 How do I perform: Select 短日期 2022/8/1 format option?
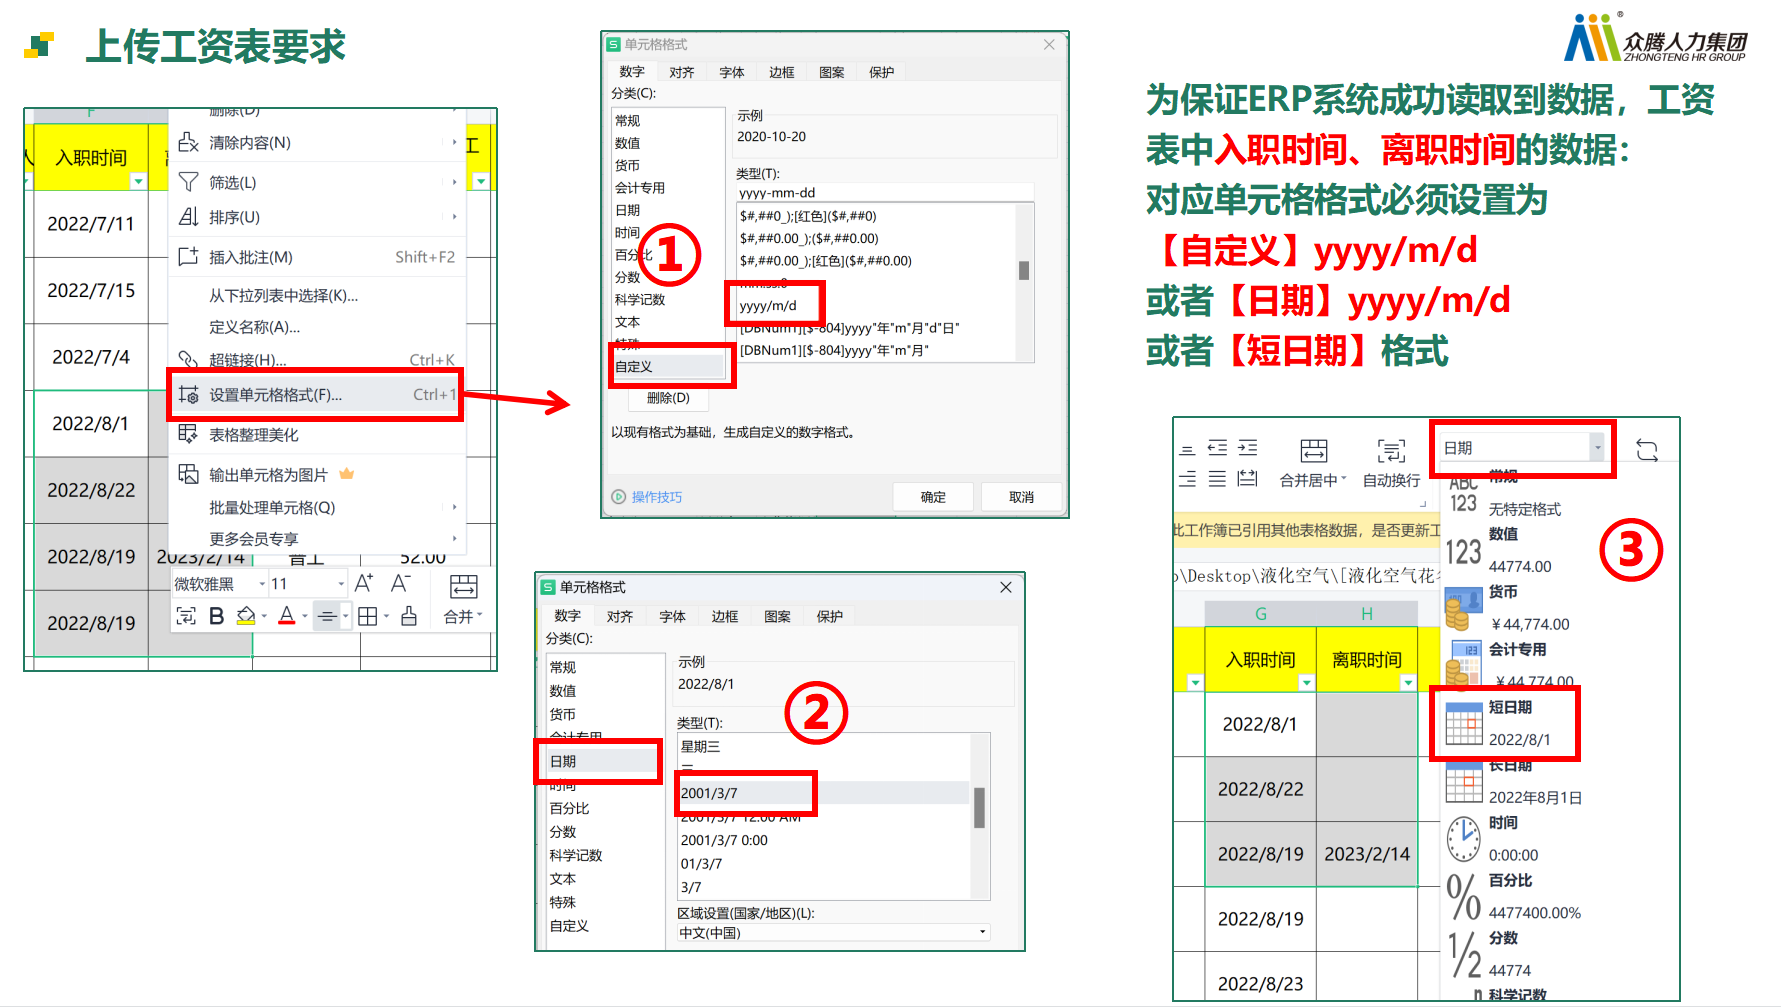1505,723
